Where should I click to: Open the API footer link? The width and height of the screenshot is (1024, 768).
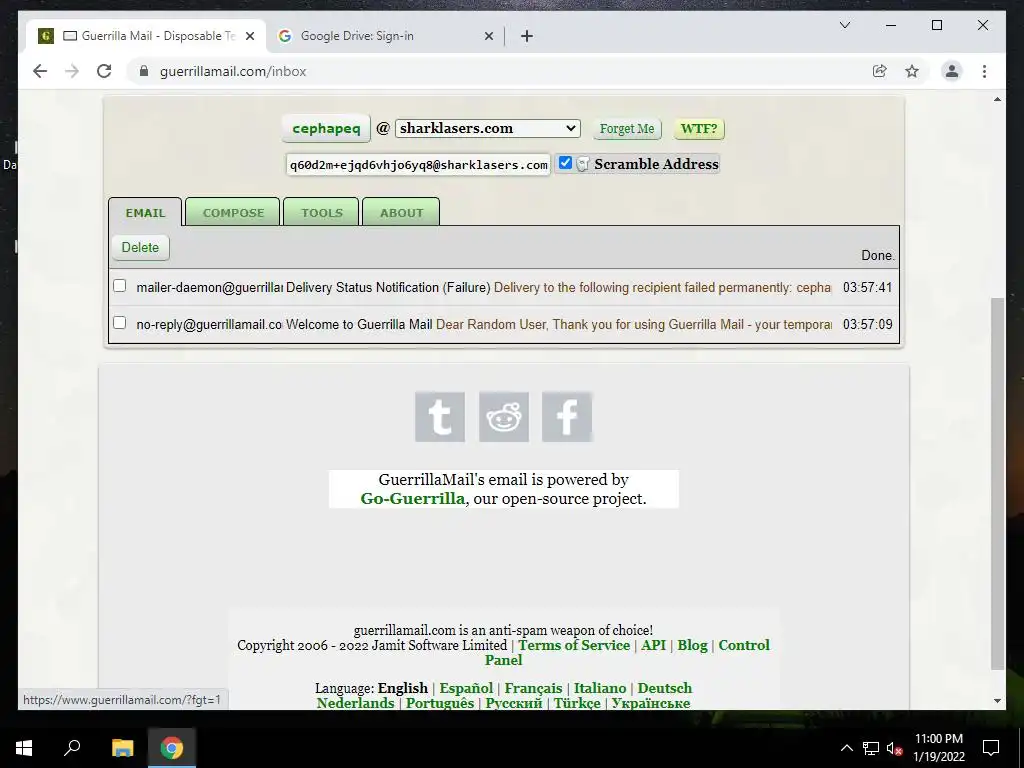pos(653,645)
